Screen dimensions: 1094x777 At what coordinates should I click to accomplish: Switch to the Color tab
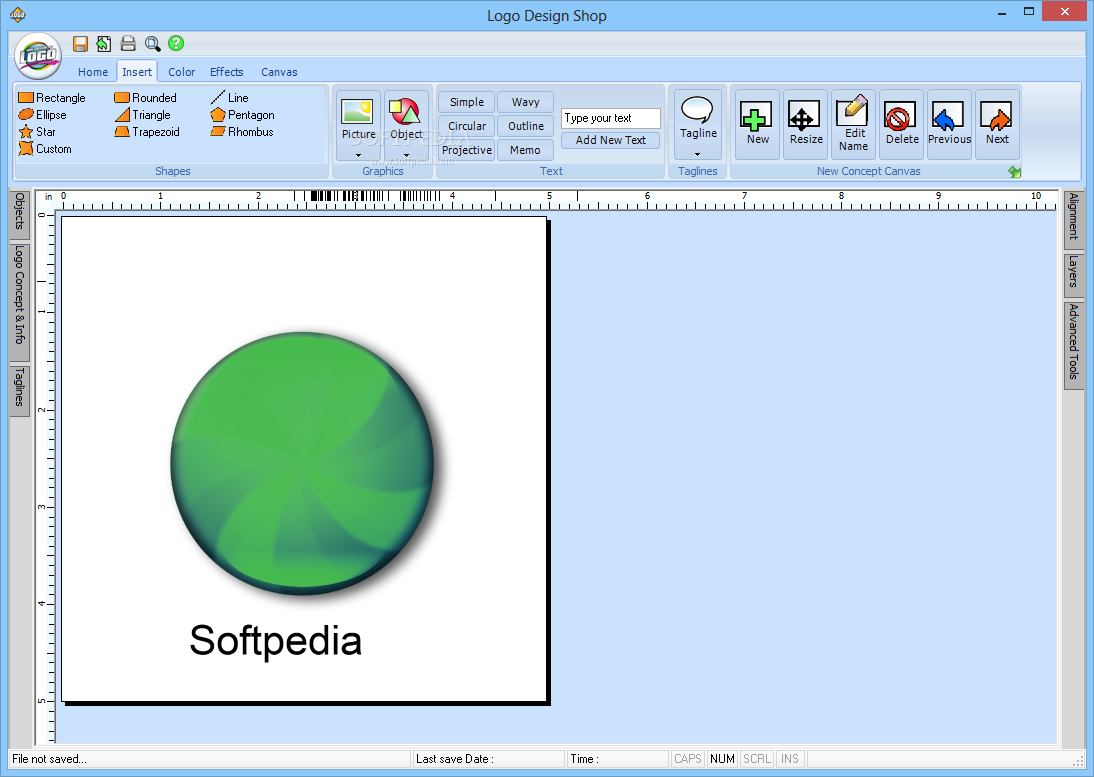pos(181,72)
